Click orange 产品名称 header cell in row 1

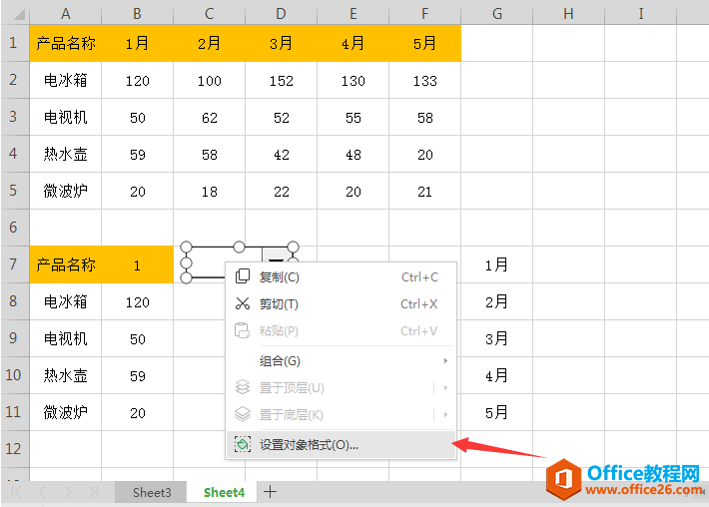point(65,44)
